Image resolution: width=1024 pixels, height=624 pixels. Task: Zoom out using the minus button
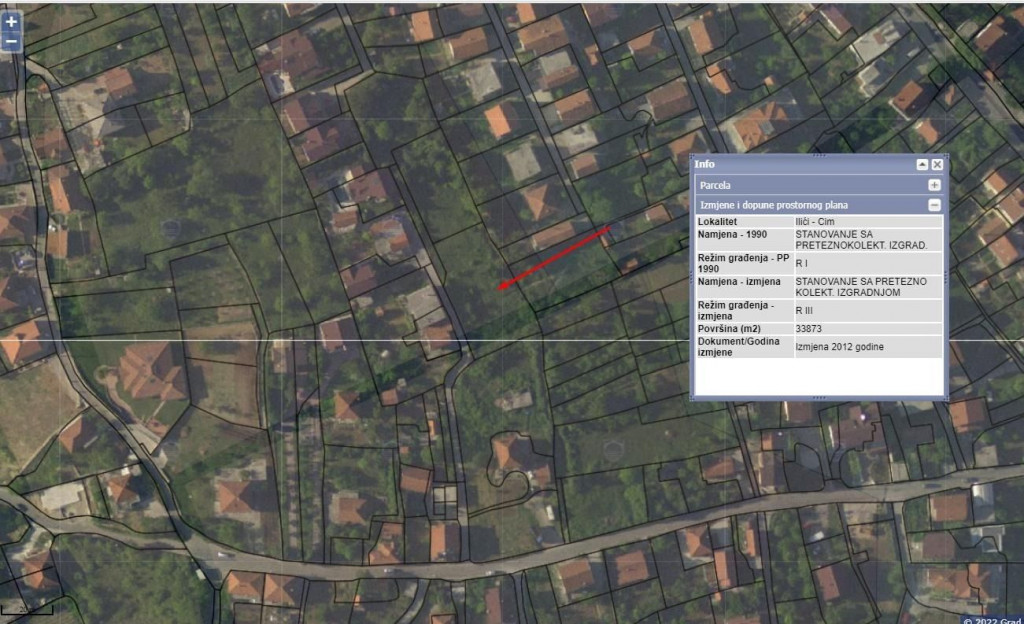(x=11, y=42)
